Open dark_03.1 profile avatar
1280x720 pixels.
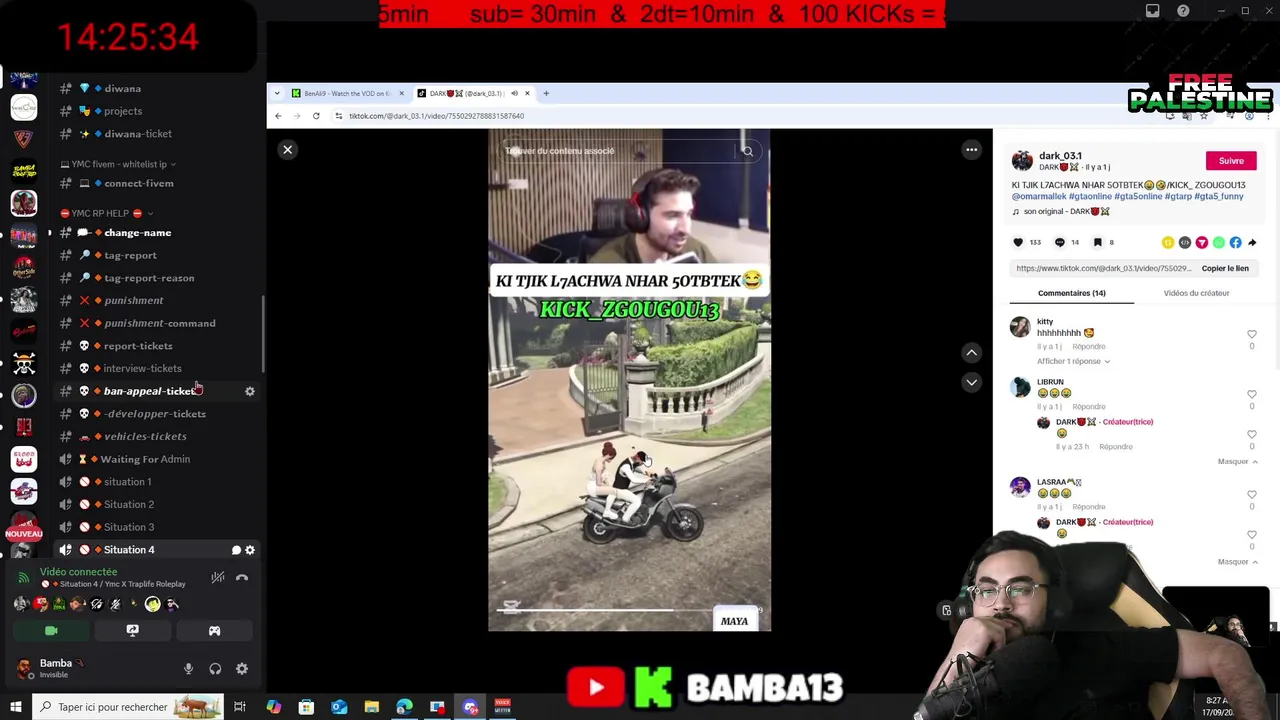pos(1022,161)
